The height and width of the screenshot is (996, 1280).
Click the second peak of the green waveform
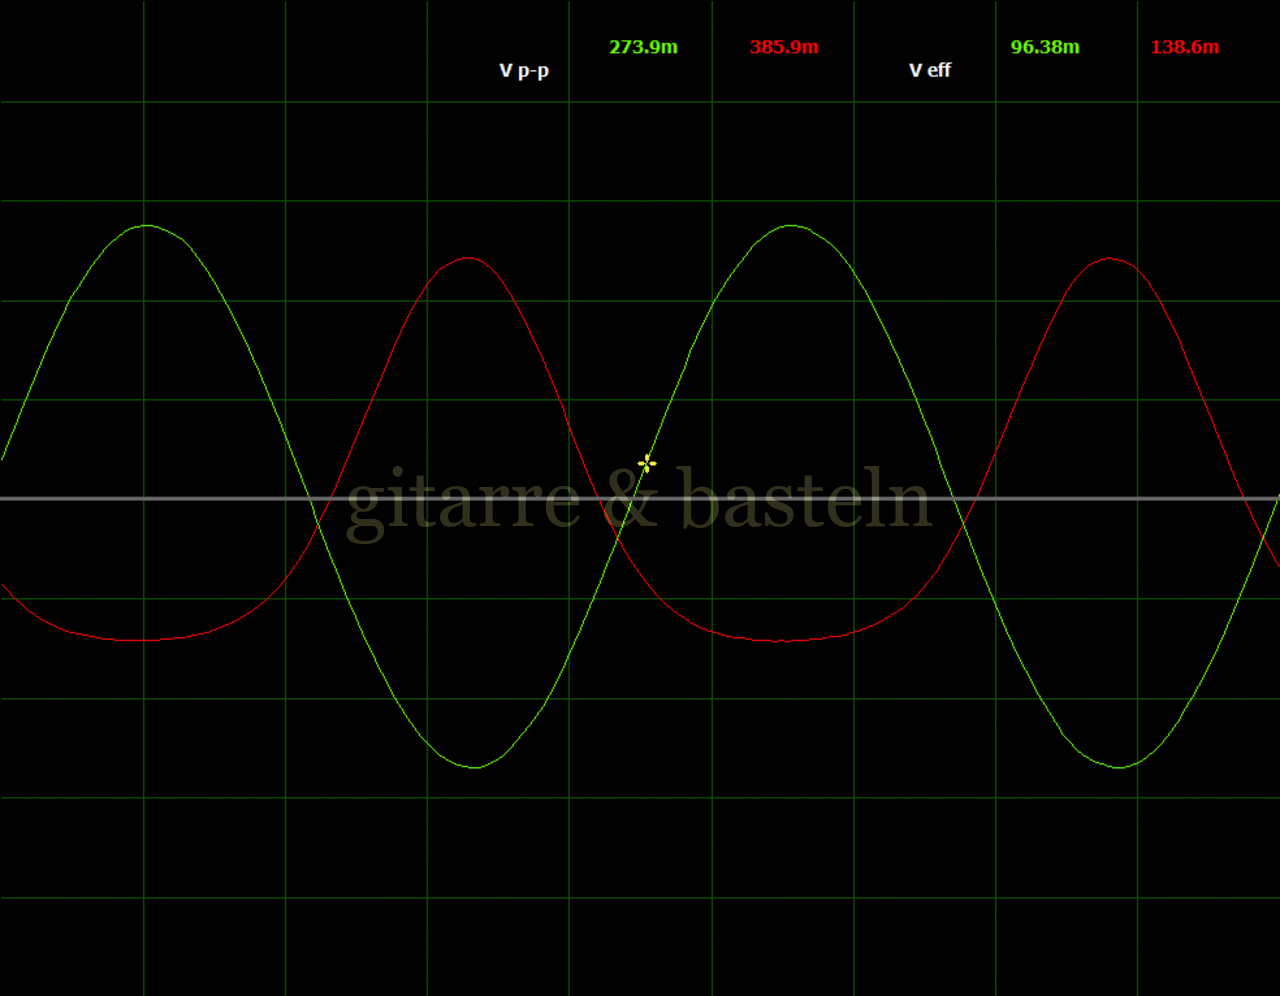pyautogui.click(x=792, y=226)
